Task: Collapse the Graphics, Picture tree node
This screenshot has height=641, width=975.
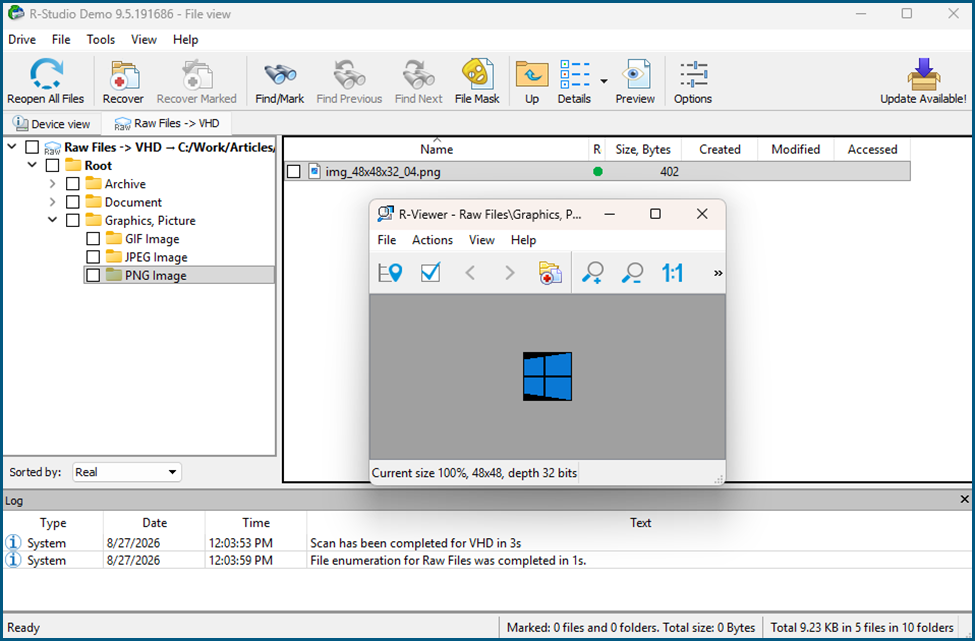Action: point(53,220)
